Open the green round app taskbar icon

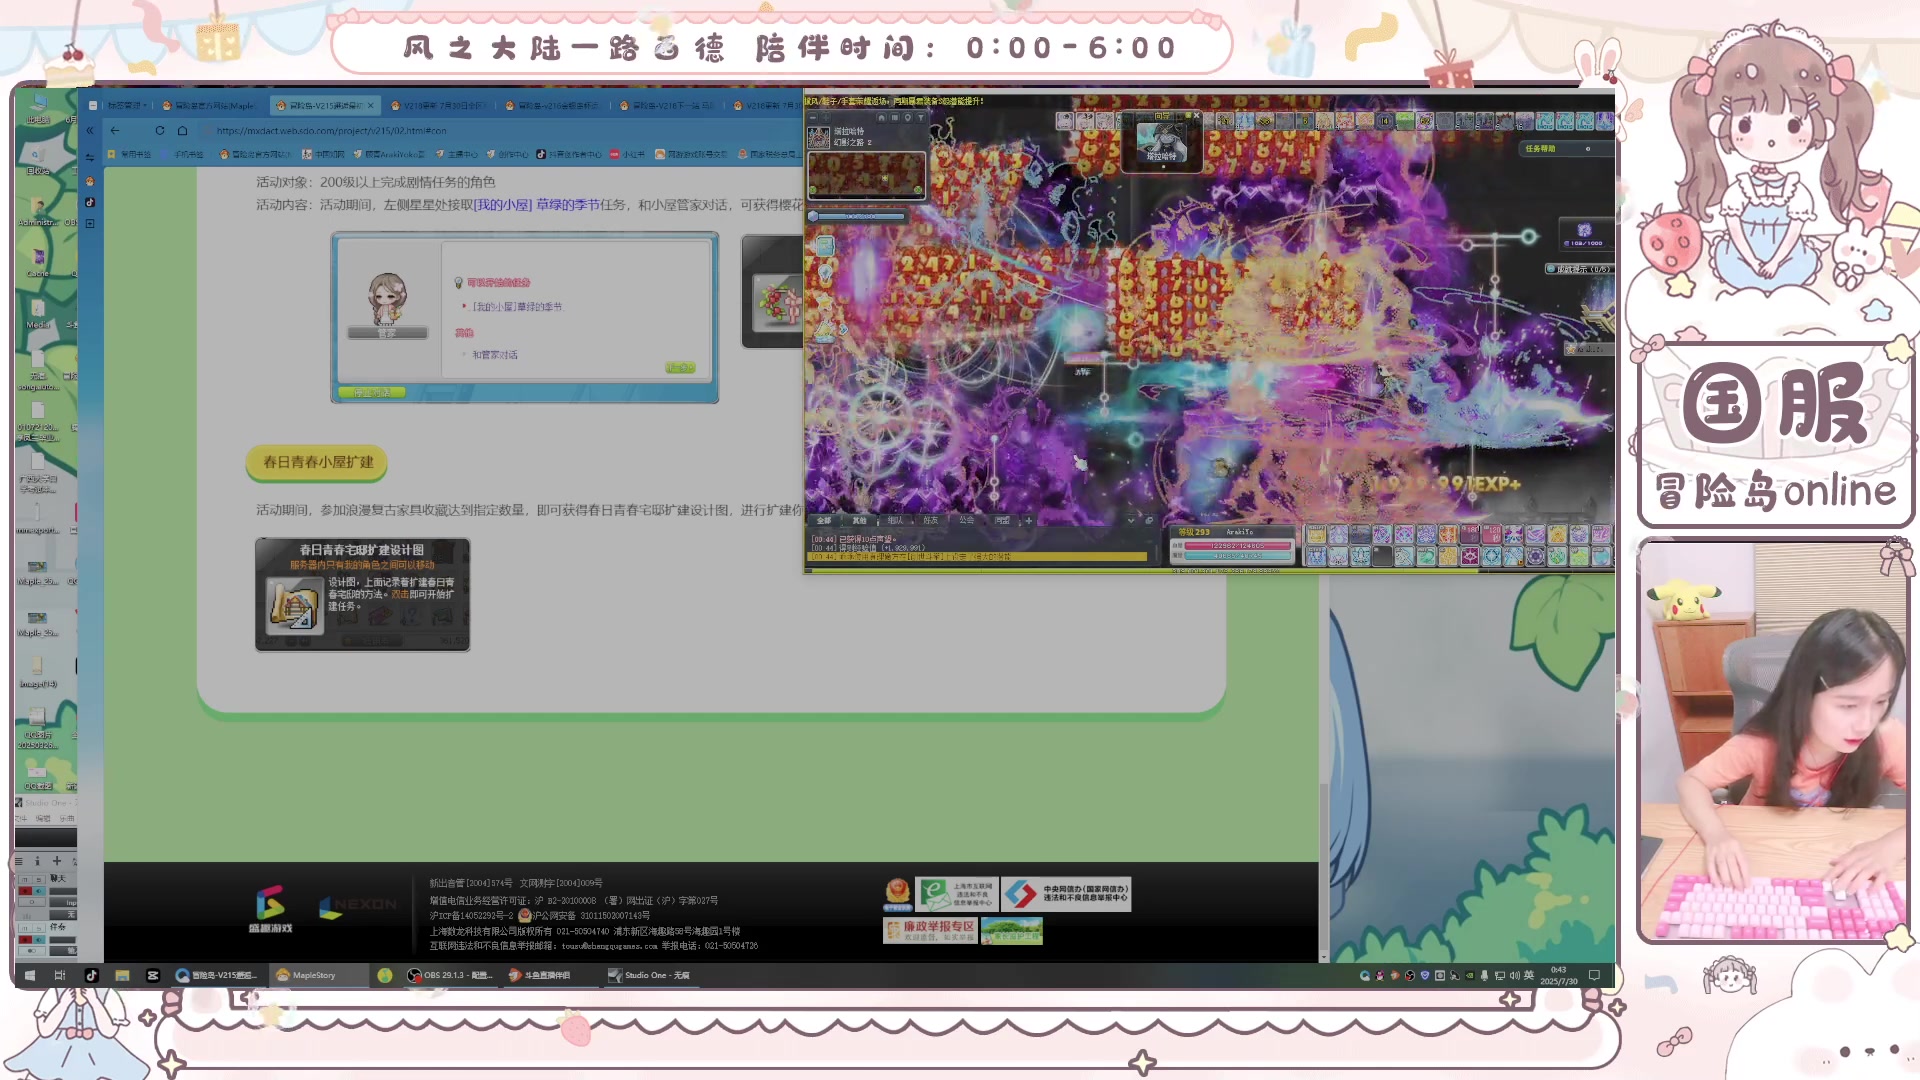tap(384, 975)
